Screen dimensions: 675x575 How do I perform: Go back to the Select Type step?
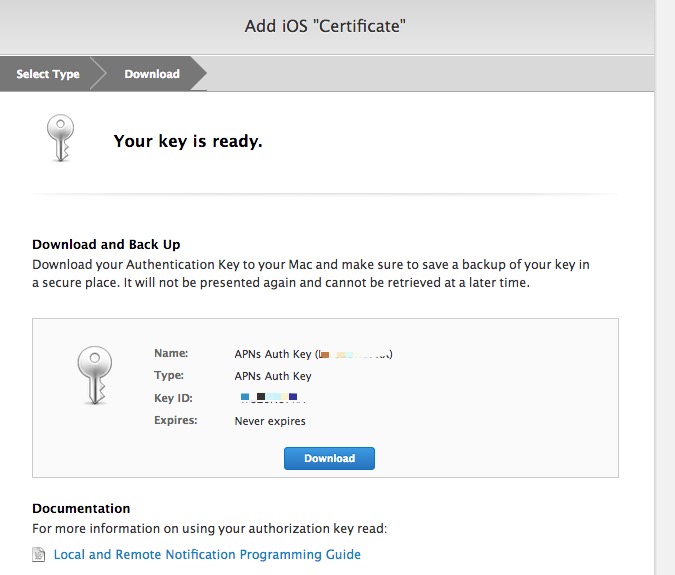click(x=48, y=74)
